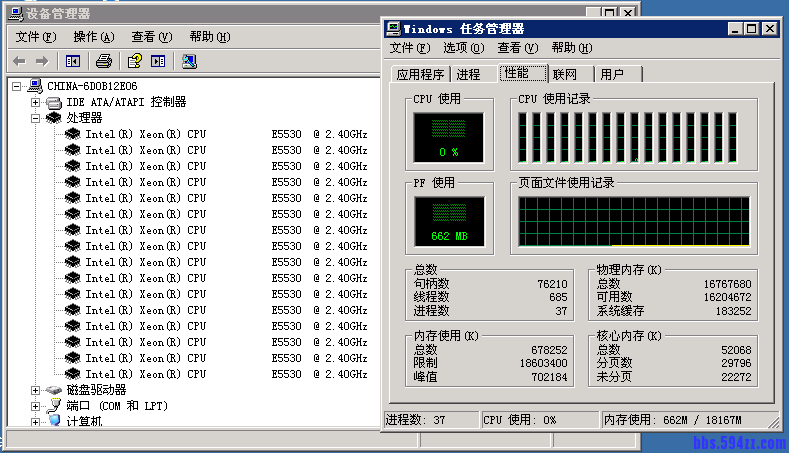Click the 可用数 value 16204672
The image size is (789, 453).
click(727, 297)
